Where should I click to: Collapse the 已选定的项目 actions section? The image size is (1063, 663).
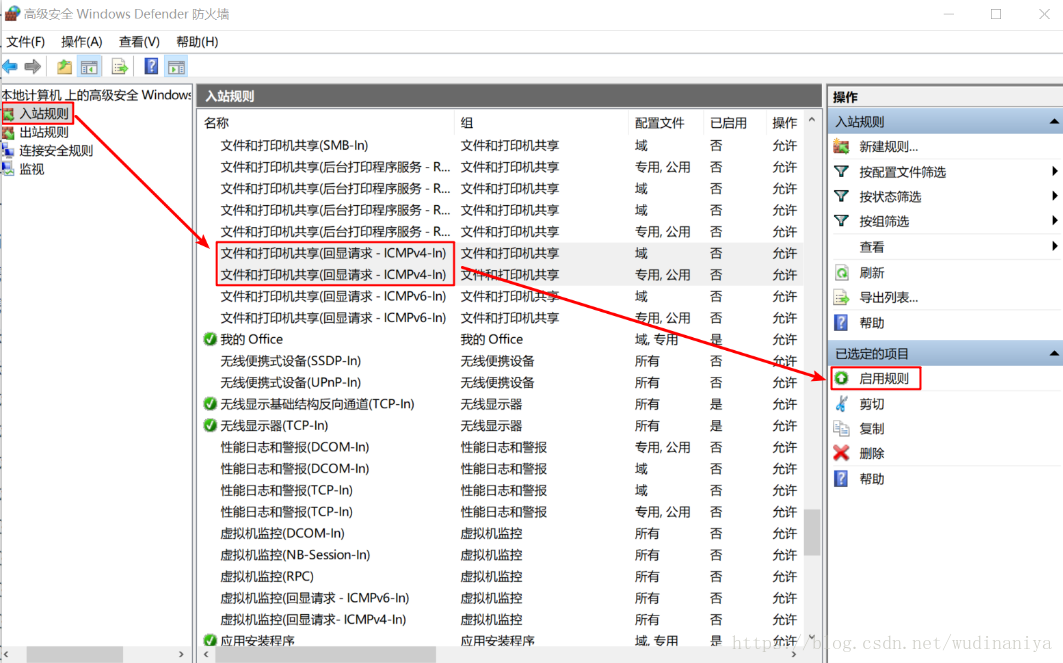1054,353
